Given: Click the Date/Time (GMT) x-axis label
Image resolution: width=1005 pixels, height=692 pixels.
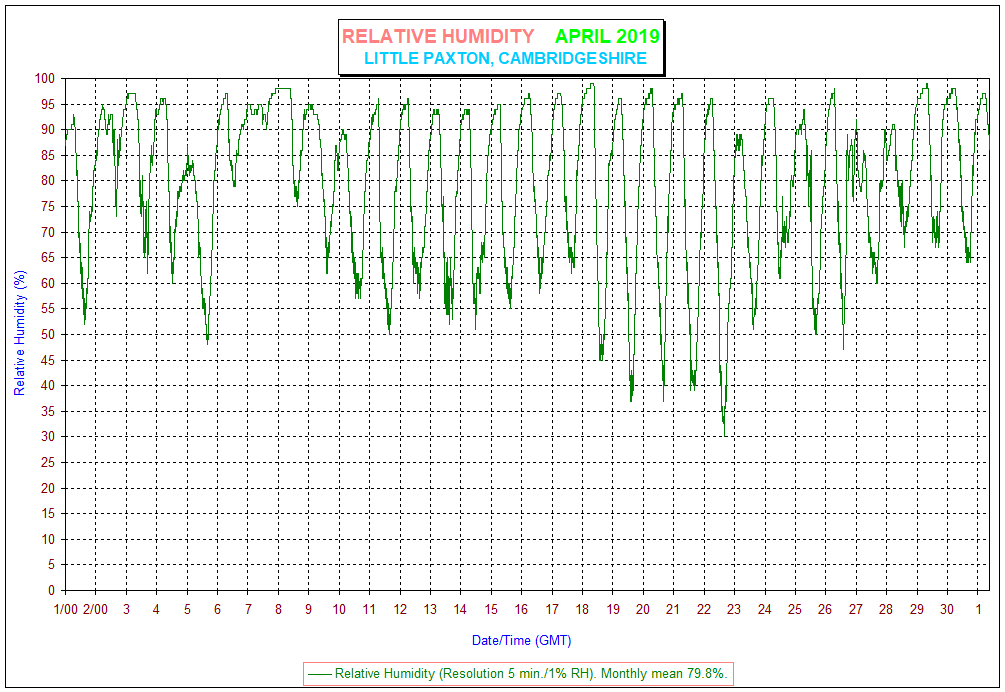Looking at the screenshot, I should (521, 640).
